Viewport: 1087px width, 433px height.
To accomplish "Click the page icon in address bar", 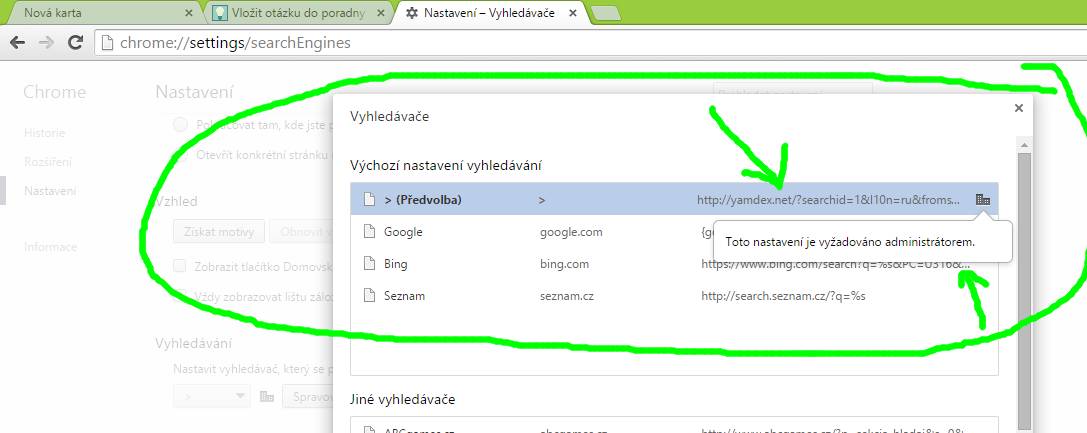I will coord(107,43).
